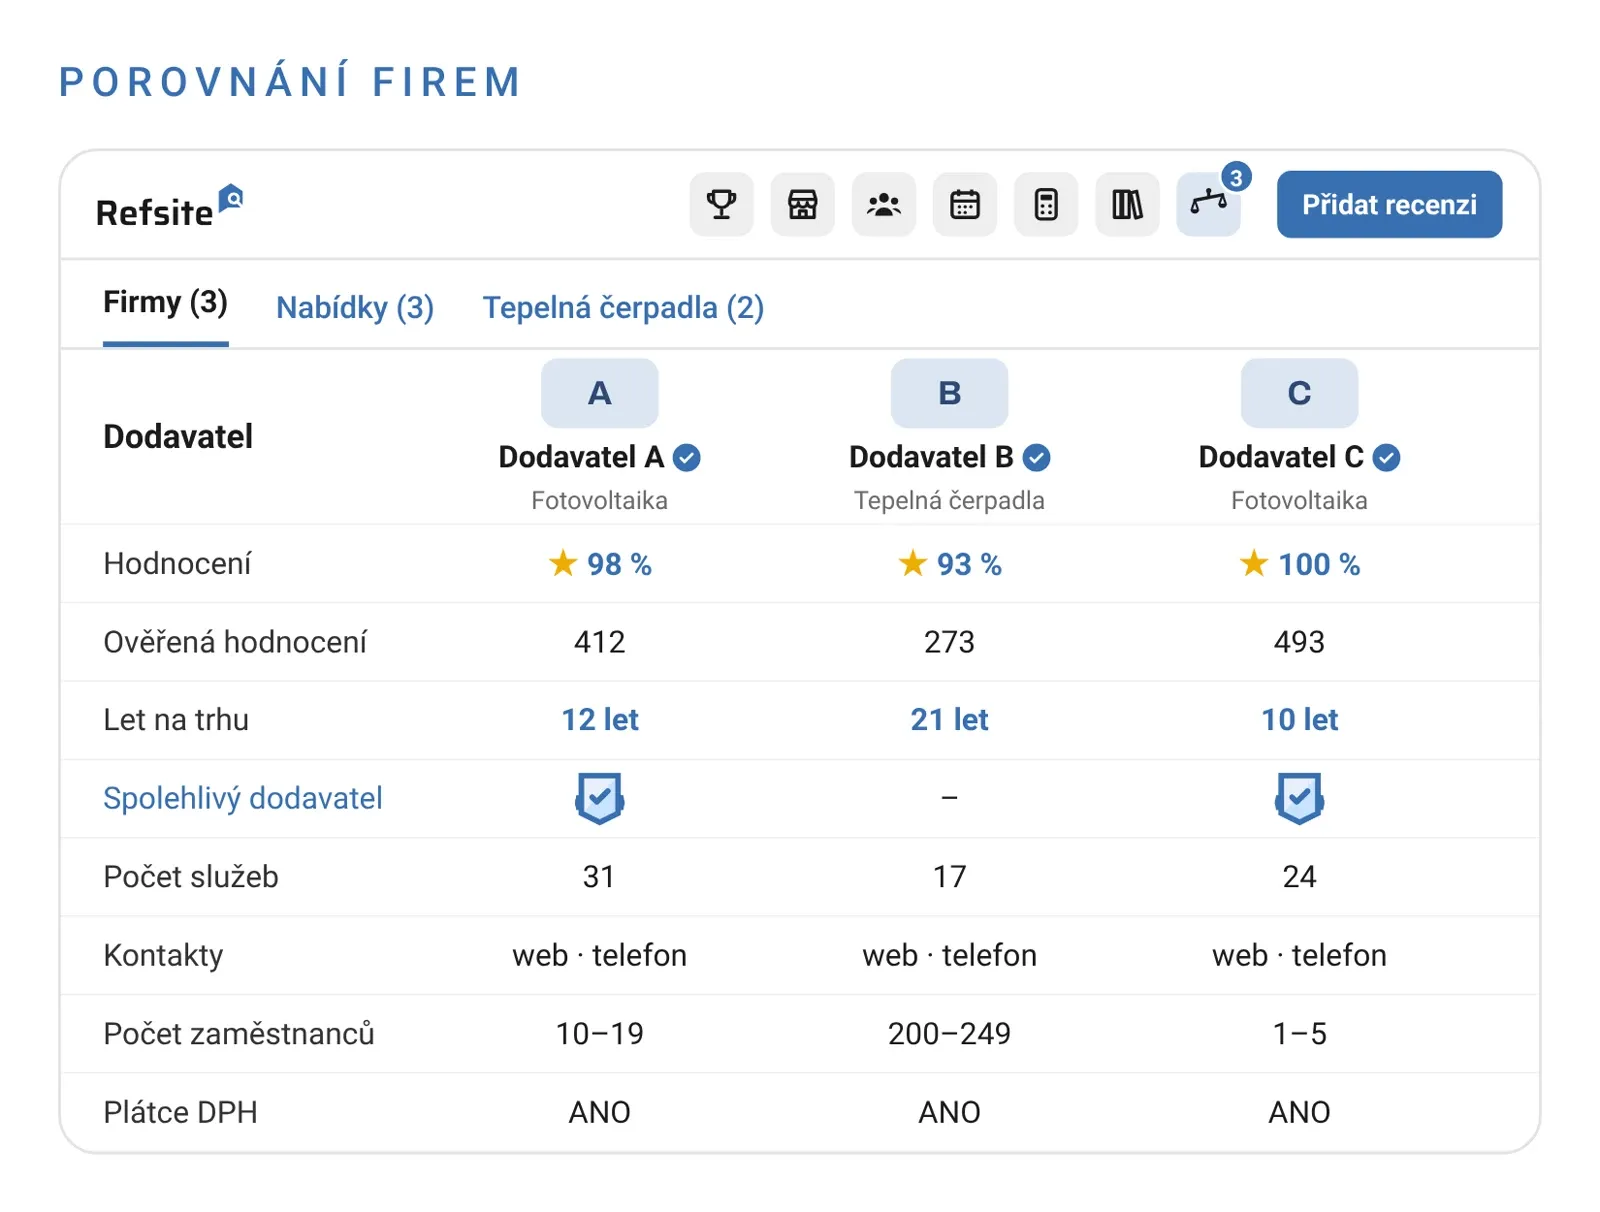Screen dimensions: 1600x1212
Task: Click the 10 let value
Action: click(1300, 720)
